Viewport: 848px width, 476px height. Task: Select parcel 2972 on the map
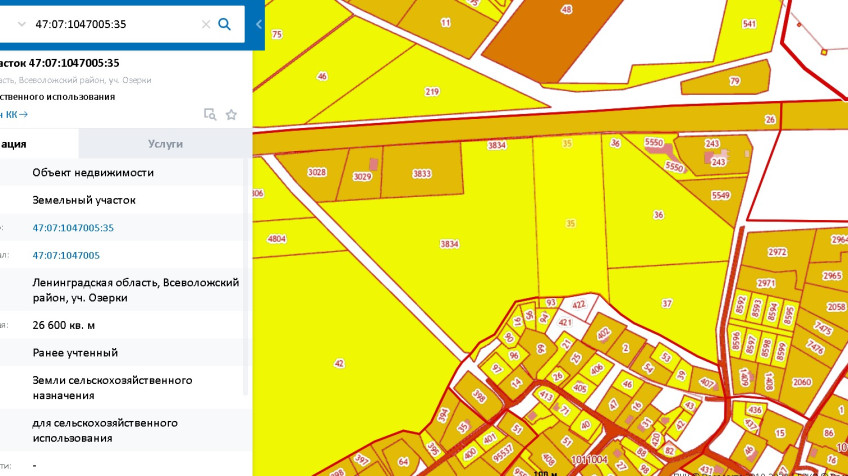coord(777,252)
